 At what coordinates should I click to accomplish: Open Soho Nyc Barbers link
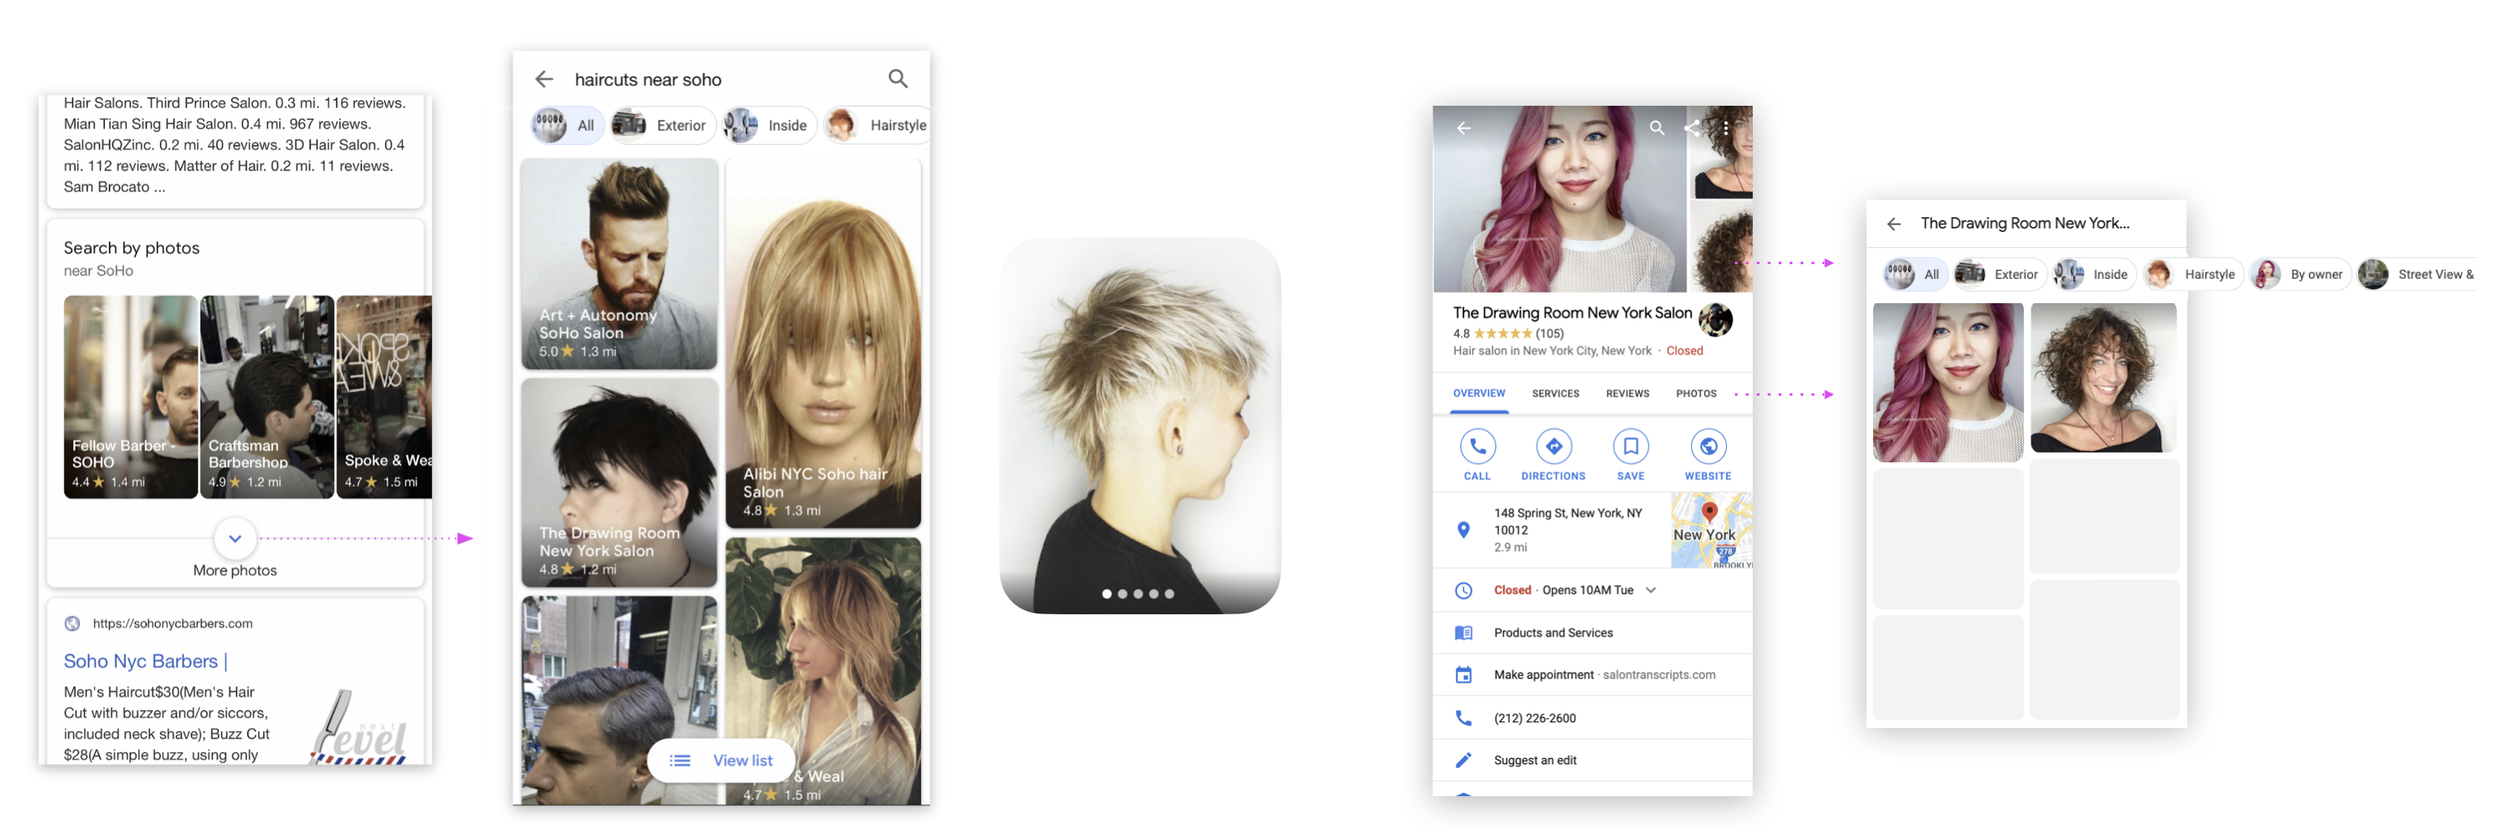146,661
